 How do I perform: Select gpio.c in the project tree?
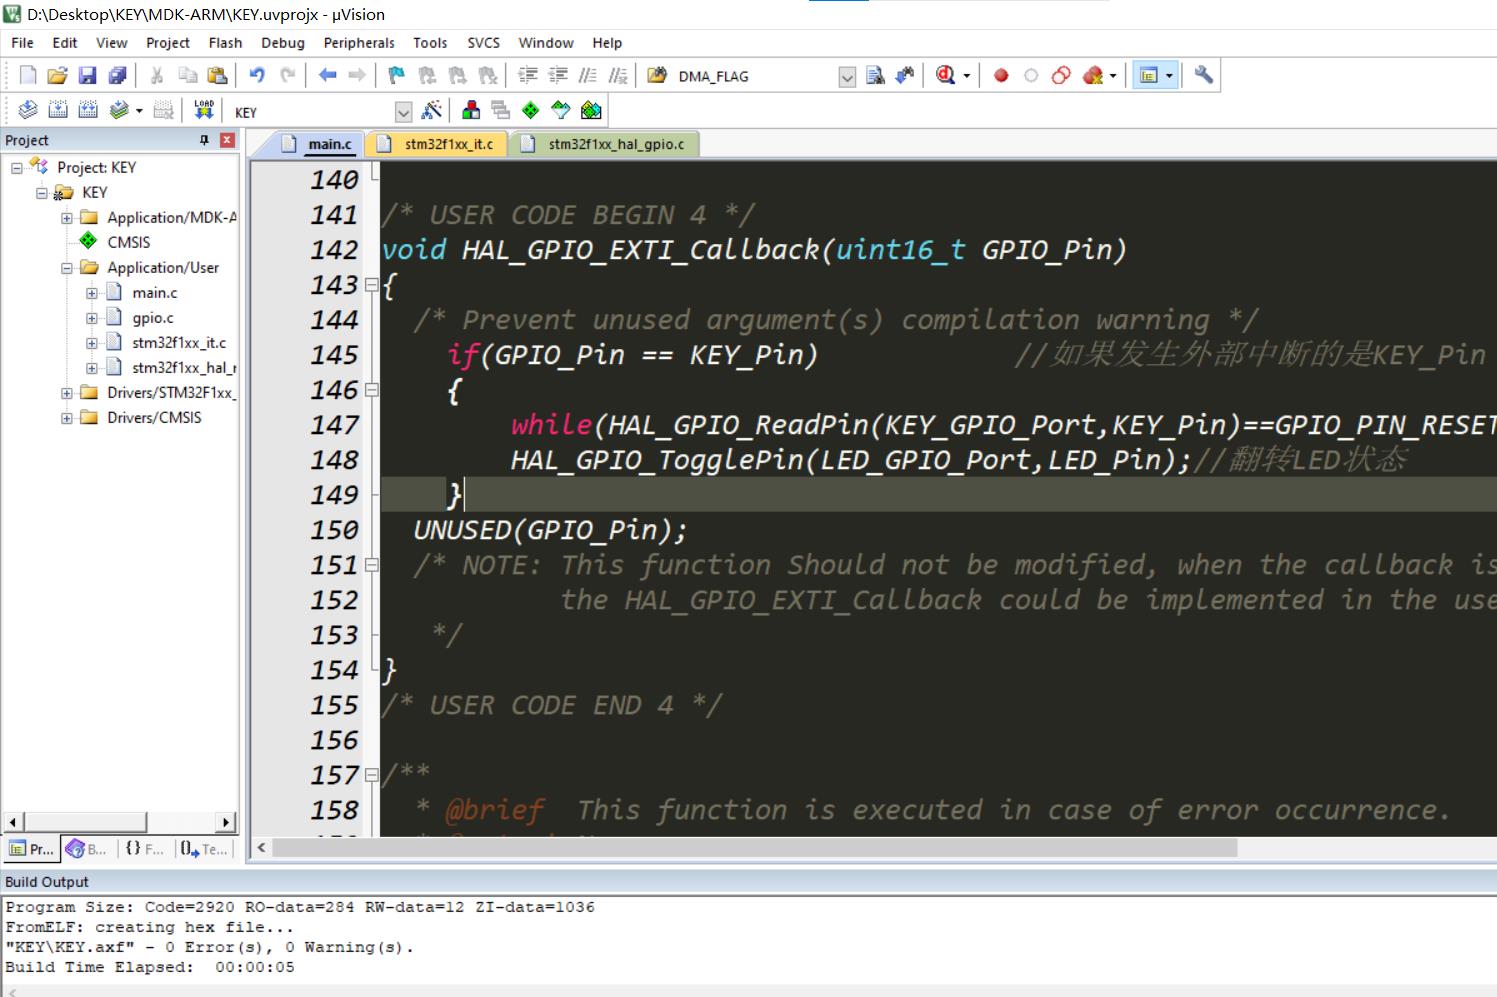click(x=152, y=318)
